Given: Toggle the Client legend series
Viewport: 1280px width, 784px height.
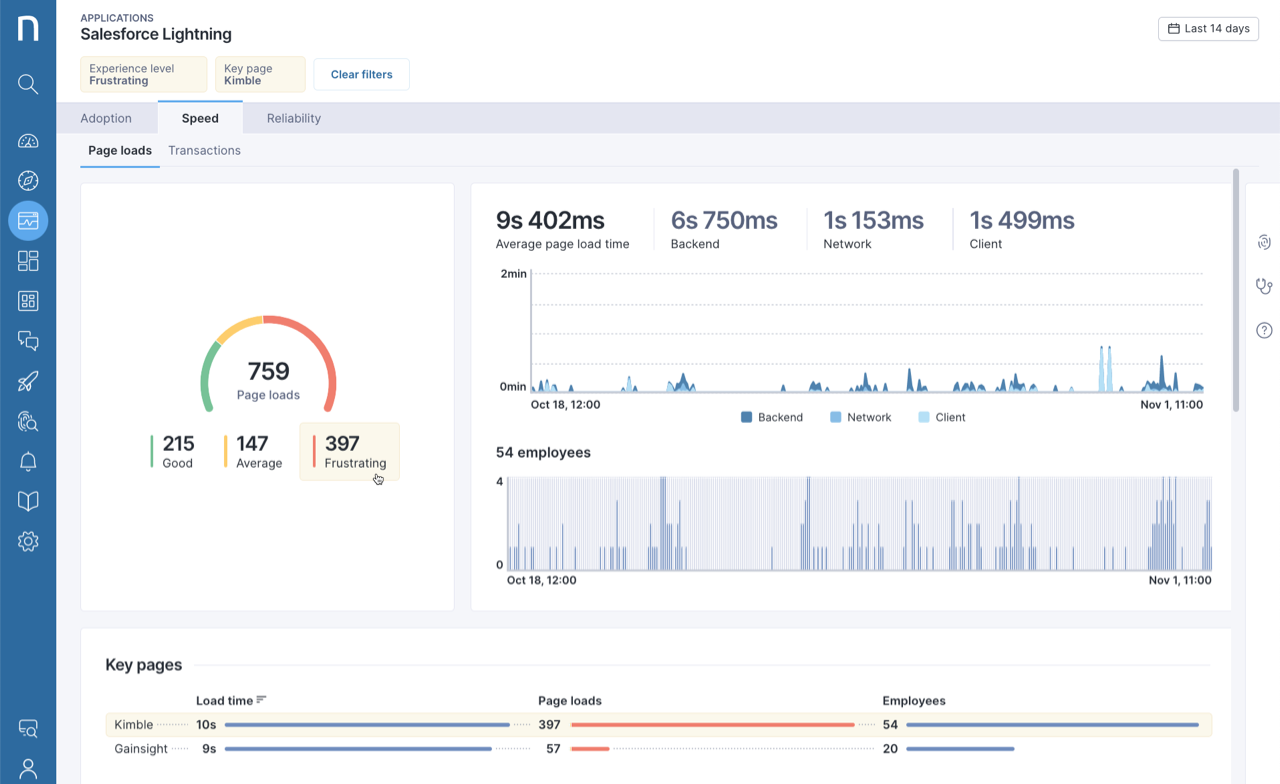Looking at the screenshot, I should point(941,417).
